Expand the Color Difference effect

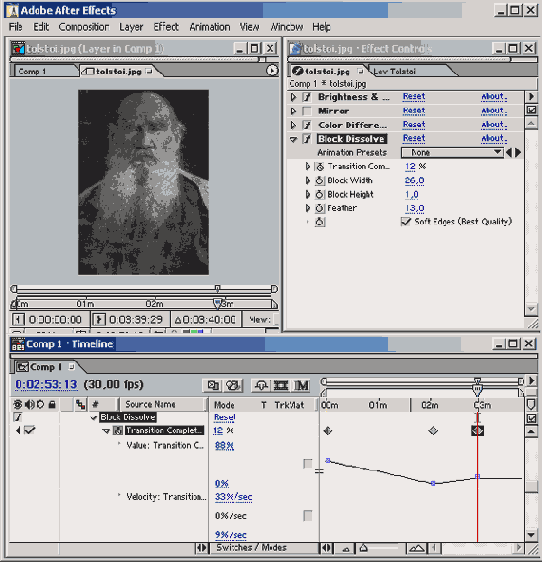tap(293, 125)
